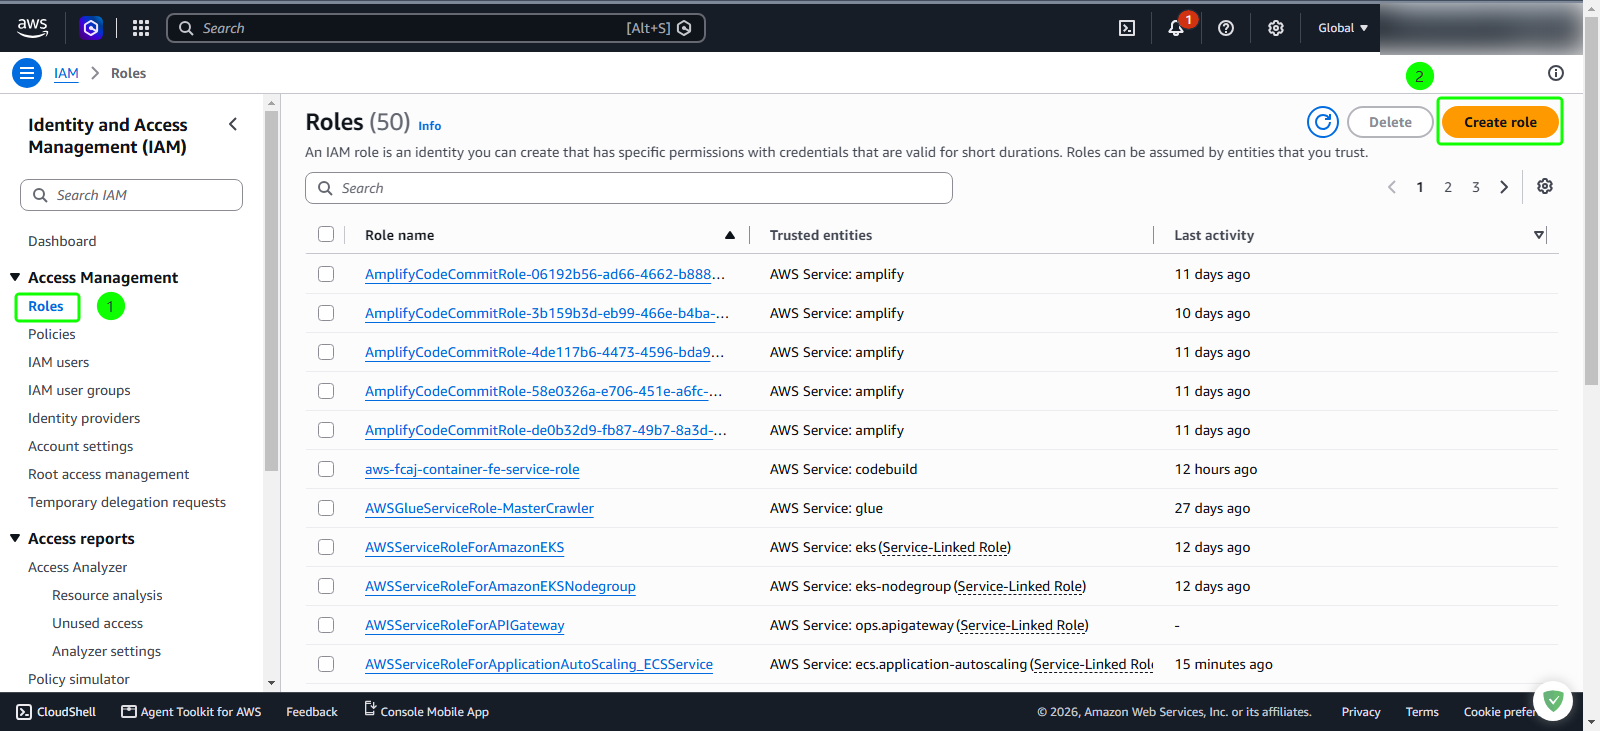Open console settings gear in top bar
This screenshot has width=1600, height=731.
[1276, 28]
